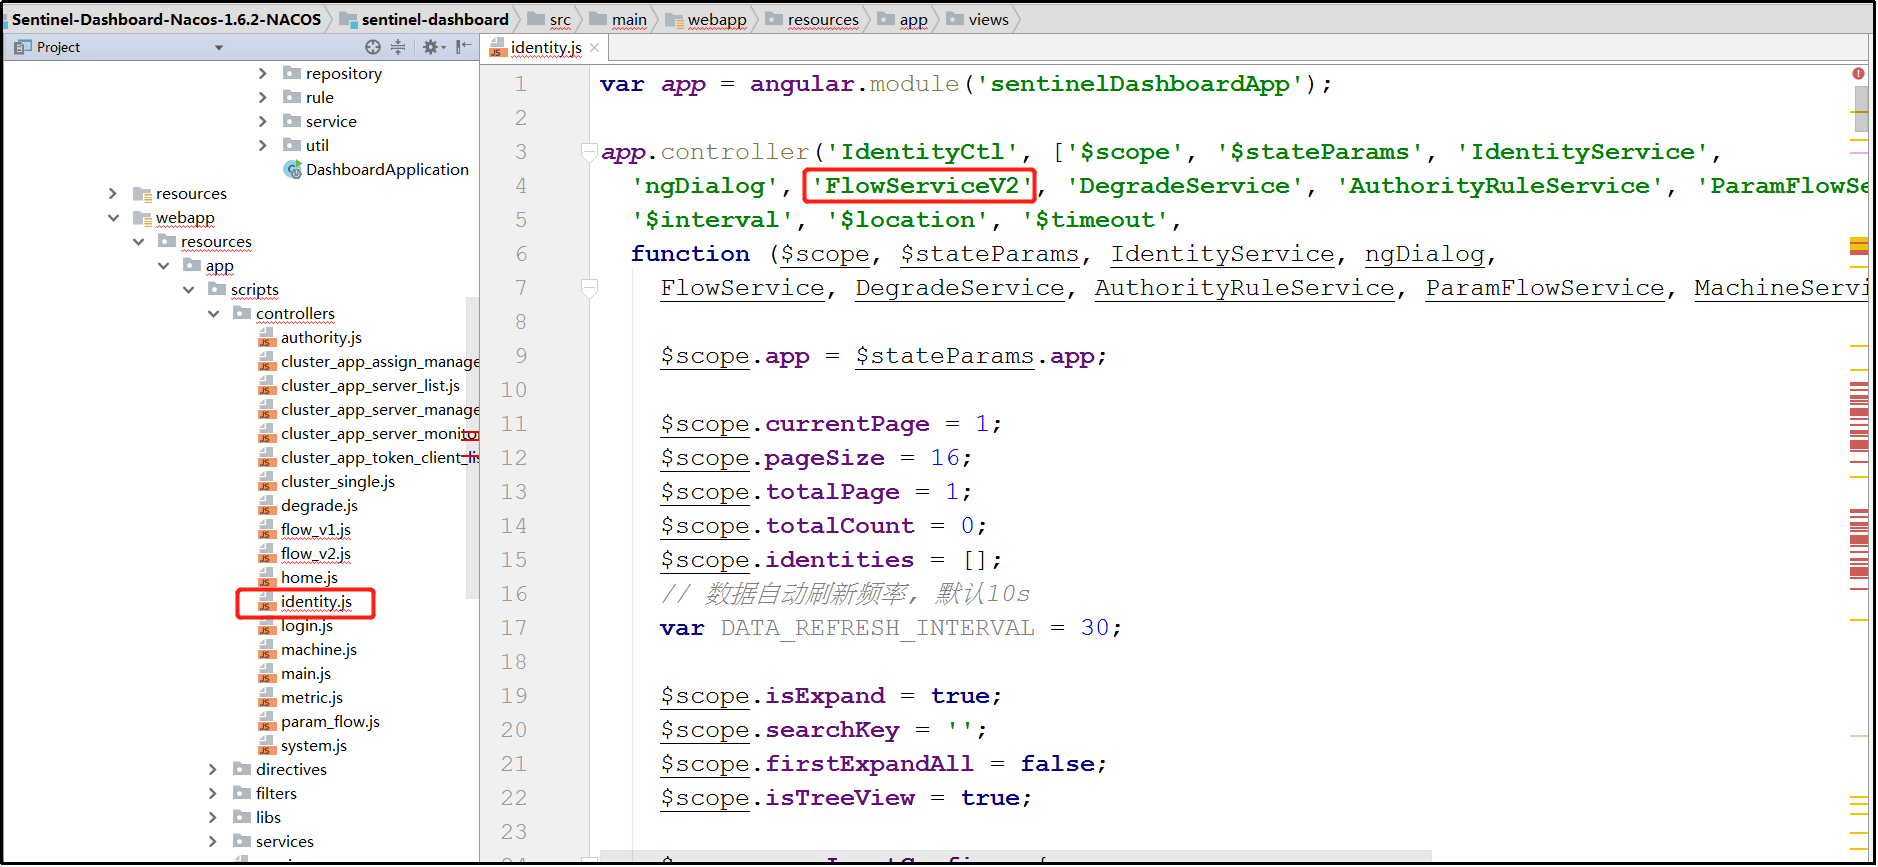
Task: Open cluster_single.js file
Action: [x=327, y=481]
